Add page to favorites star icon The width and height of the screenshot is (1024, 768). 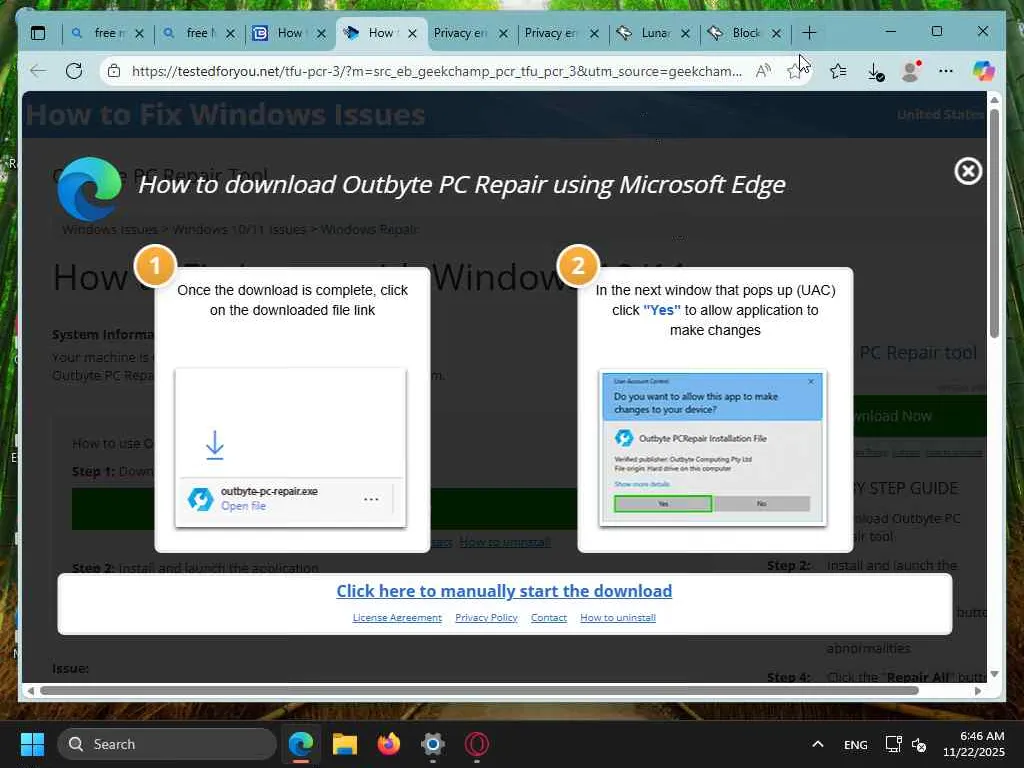pyautogui.click(x=794, y=71)
